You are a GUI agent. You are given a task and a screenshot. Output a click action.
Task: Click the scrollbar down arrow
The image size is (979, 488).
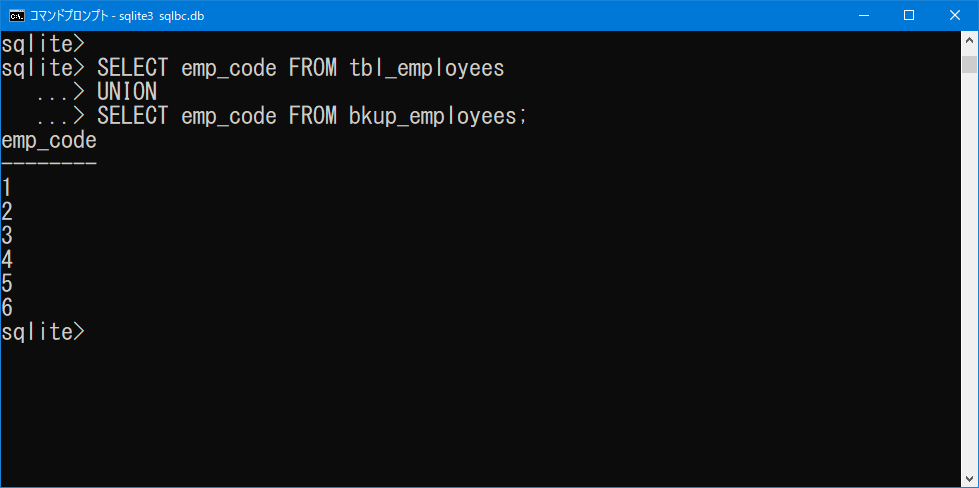click(969, 479)
